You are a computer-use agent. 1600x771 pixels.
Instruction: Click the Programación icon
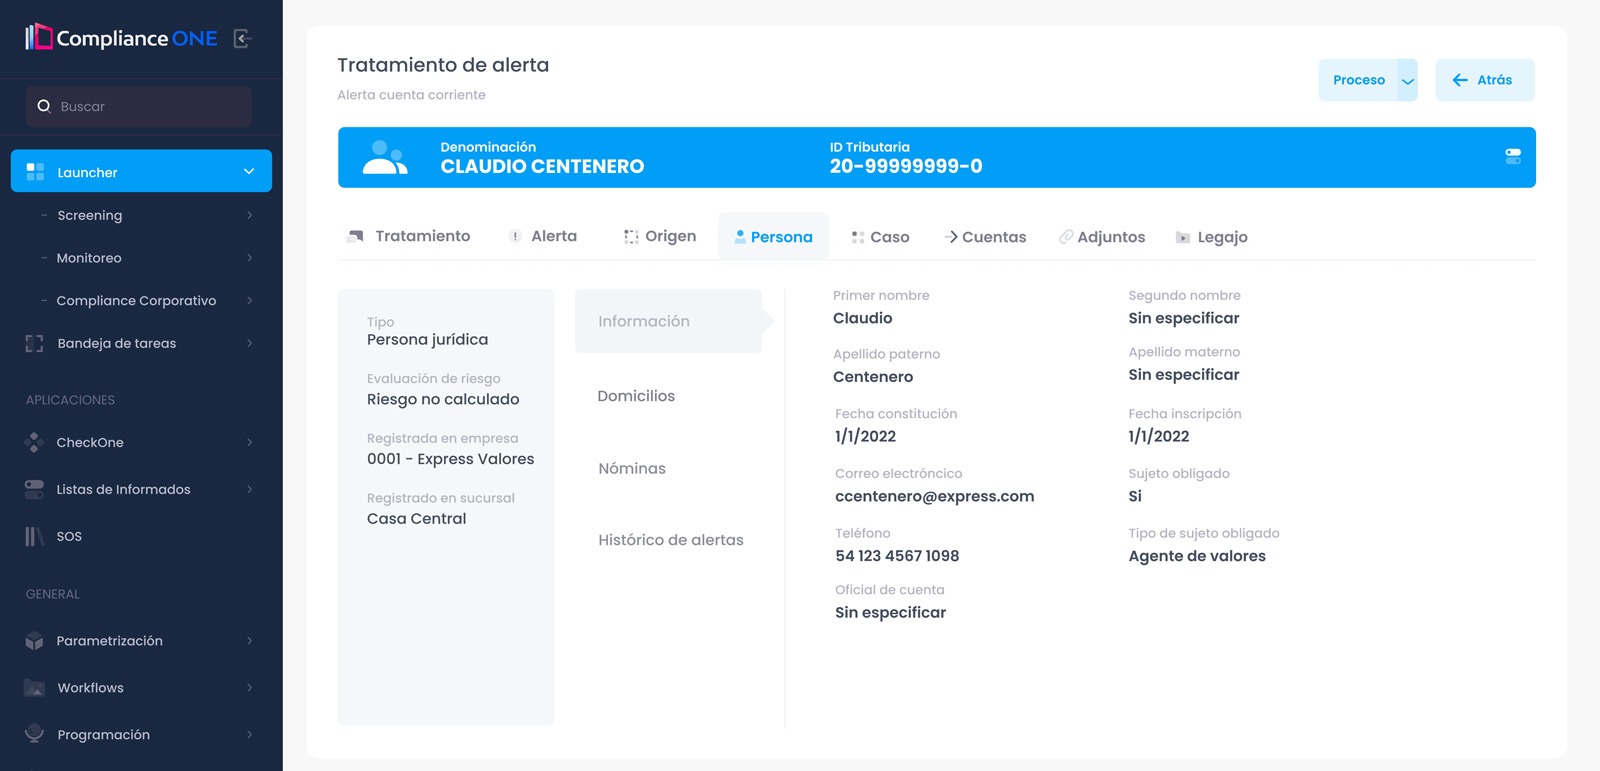pos(34,734)
